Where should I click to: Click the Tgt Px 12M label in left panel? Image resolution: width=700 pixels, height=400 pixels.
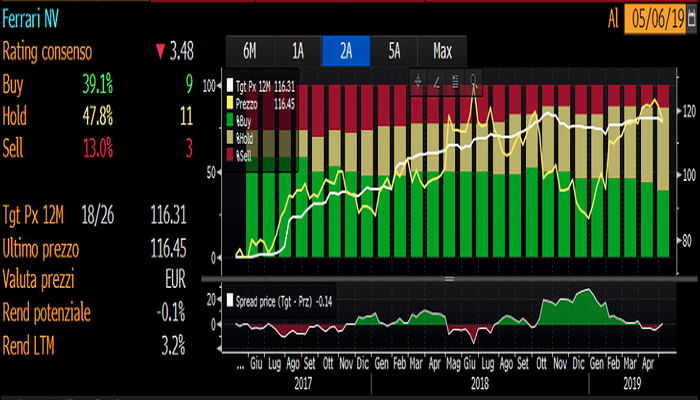pos(33,216)
